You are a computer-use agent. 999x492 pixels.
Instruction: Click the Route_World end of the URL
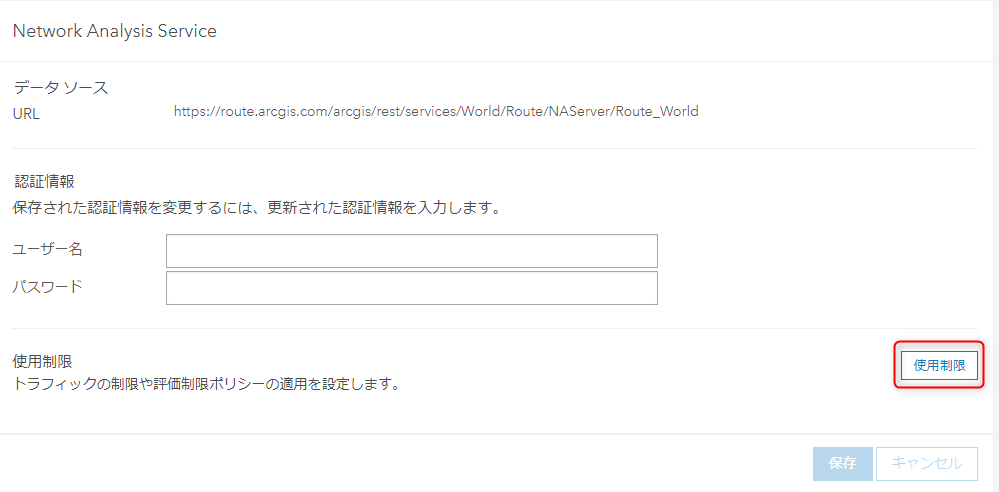click(x=659, y=112)
